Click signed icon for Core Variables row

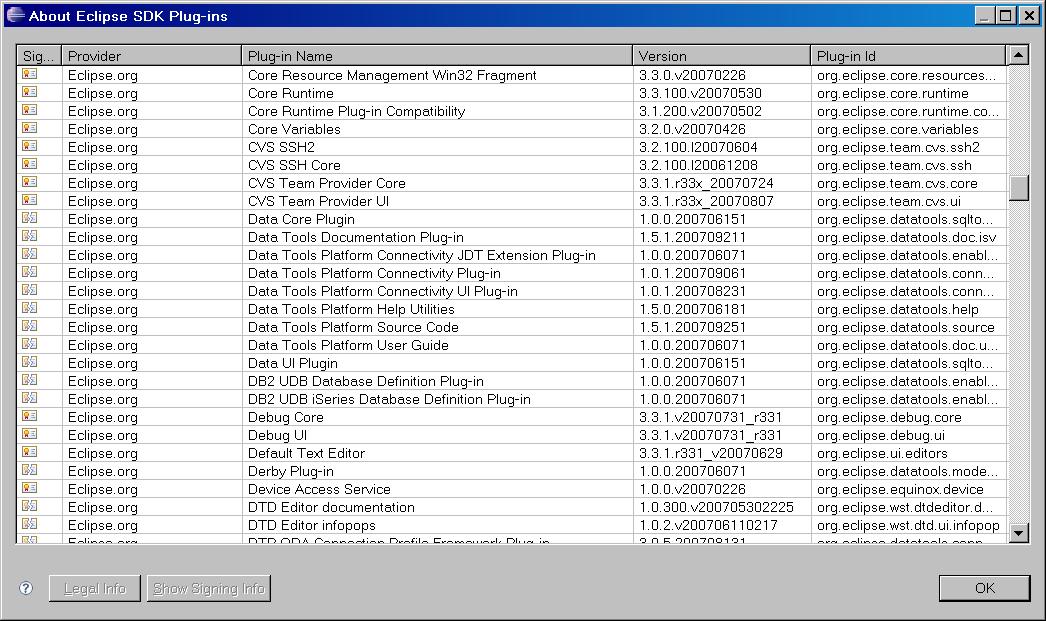[x=29, y=128]
